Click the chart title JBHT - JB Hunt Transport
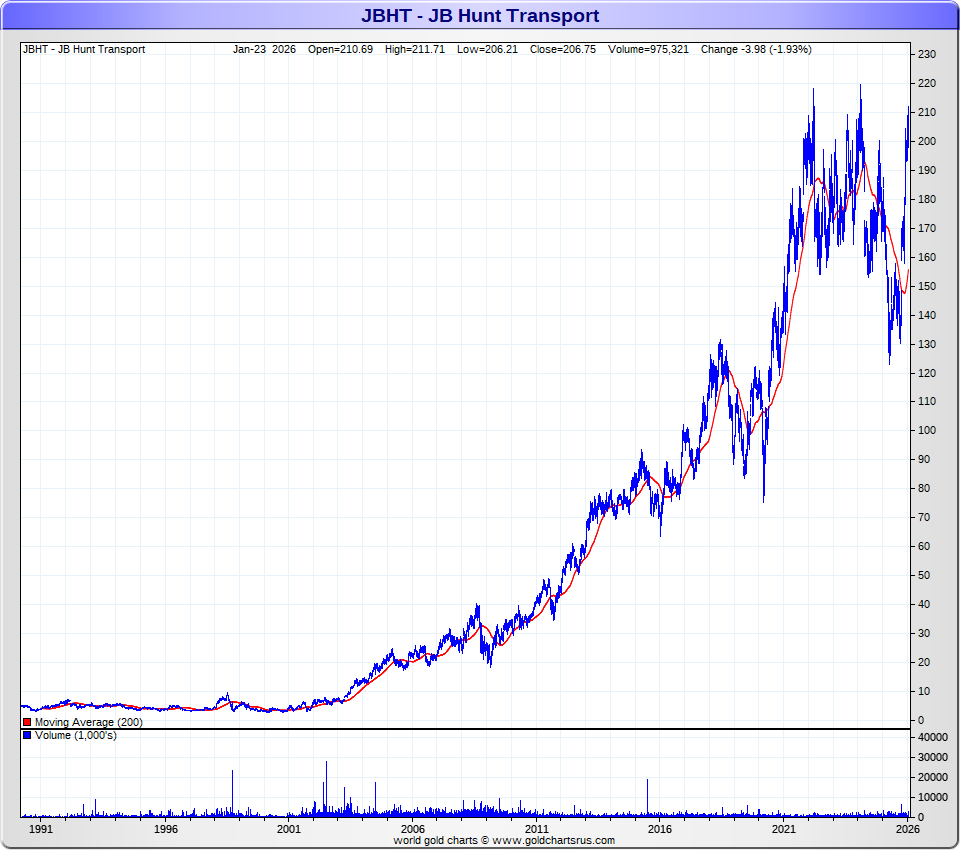The height and width of the screenshot is (850, 960). (480, 16)
